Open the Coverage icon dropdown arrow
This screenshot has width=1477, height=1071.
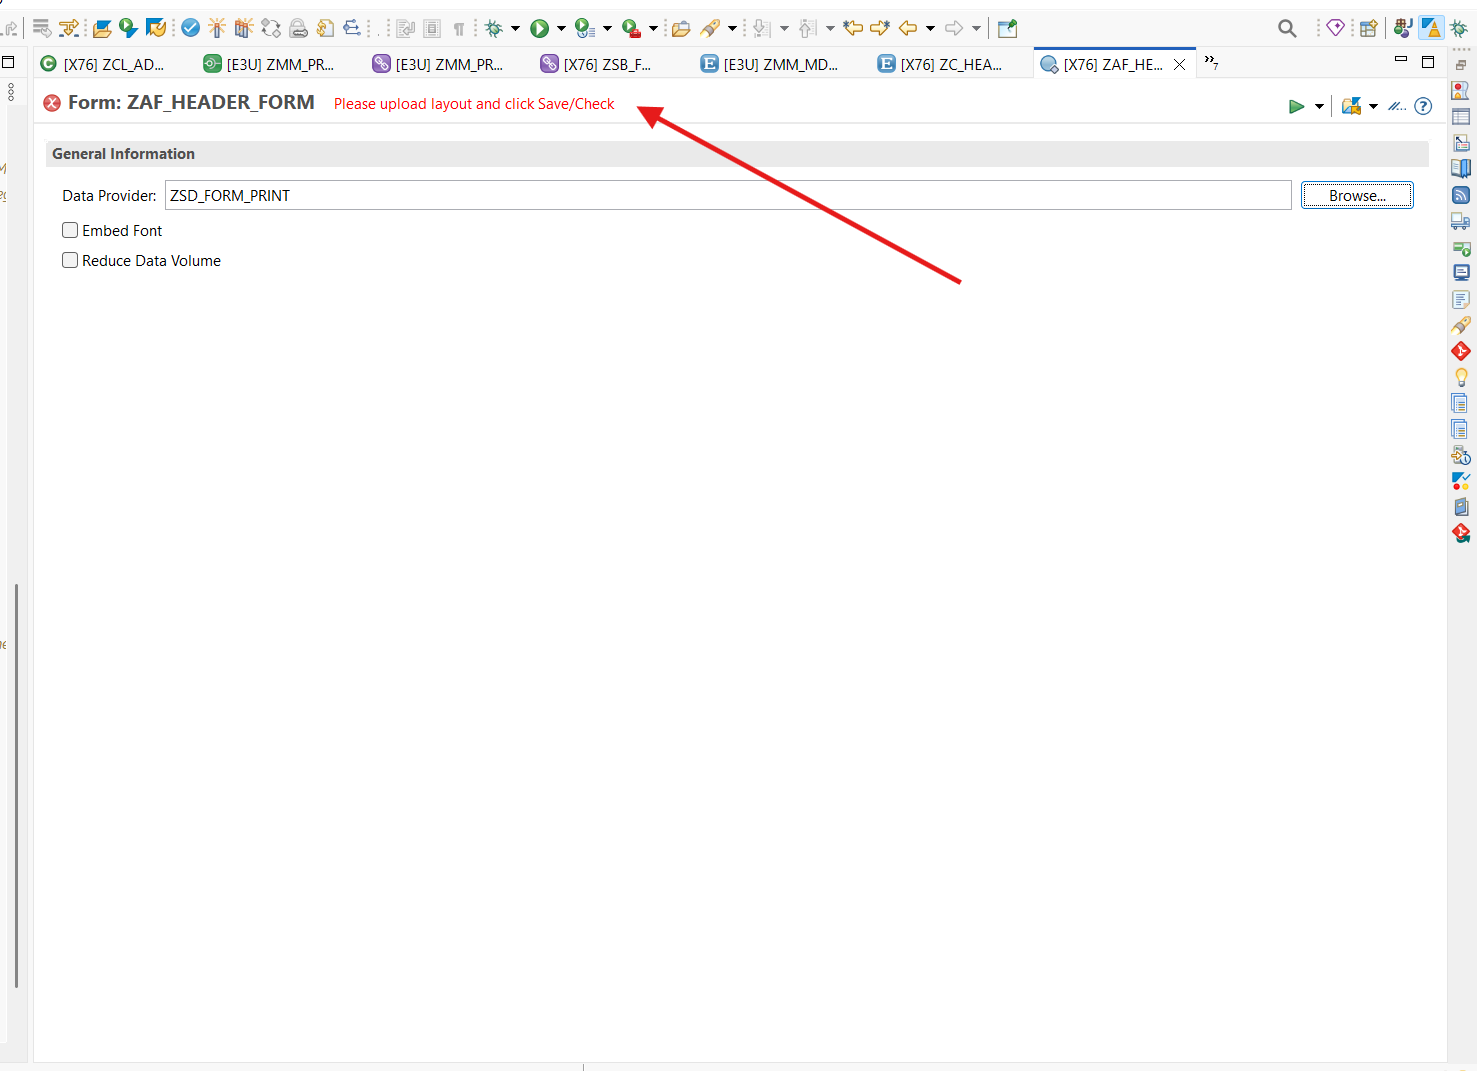point(607,28)
